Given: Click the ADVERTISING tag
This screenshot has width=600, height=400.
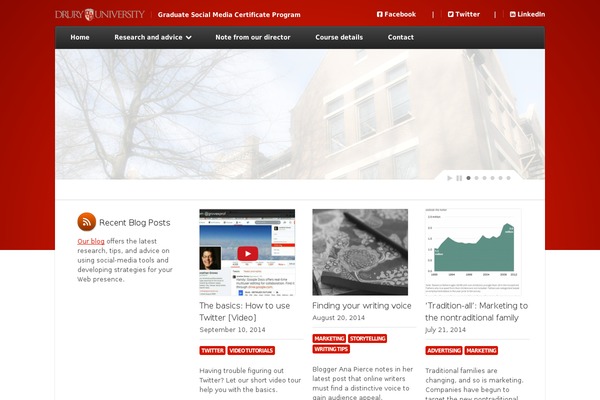Looking at the screenshot, I should [444, 351].
